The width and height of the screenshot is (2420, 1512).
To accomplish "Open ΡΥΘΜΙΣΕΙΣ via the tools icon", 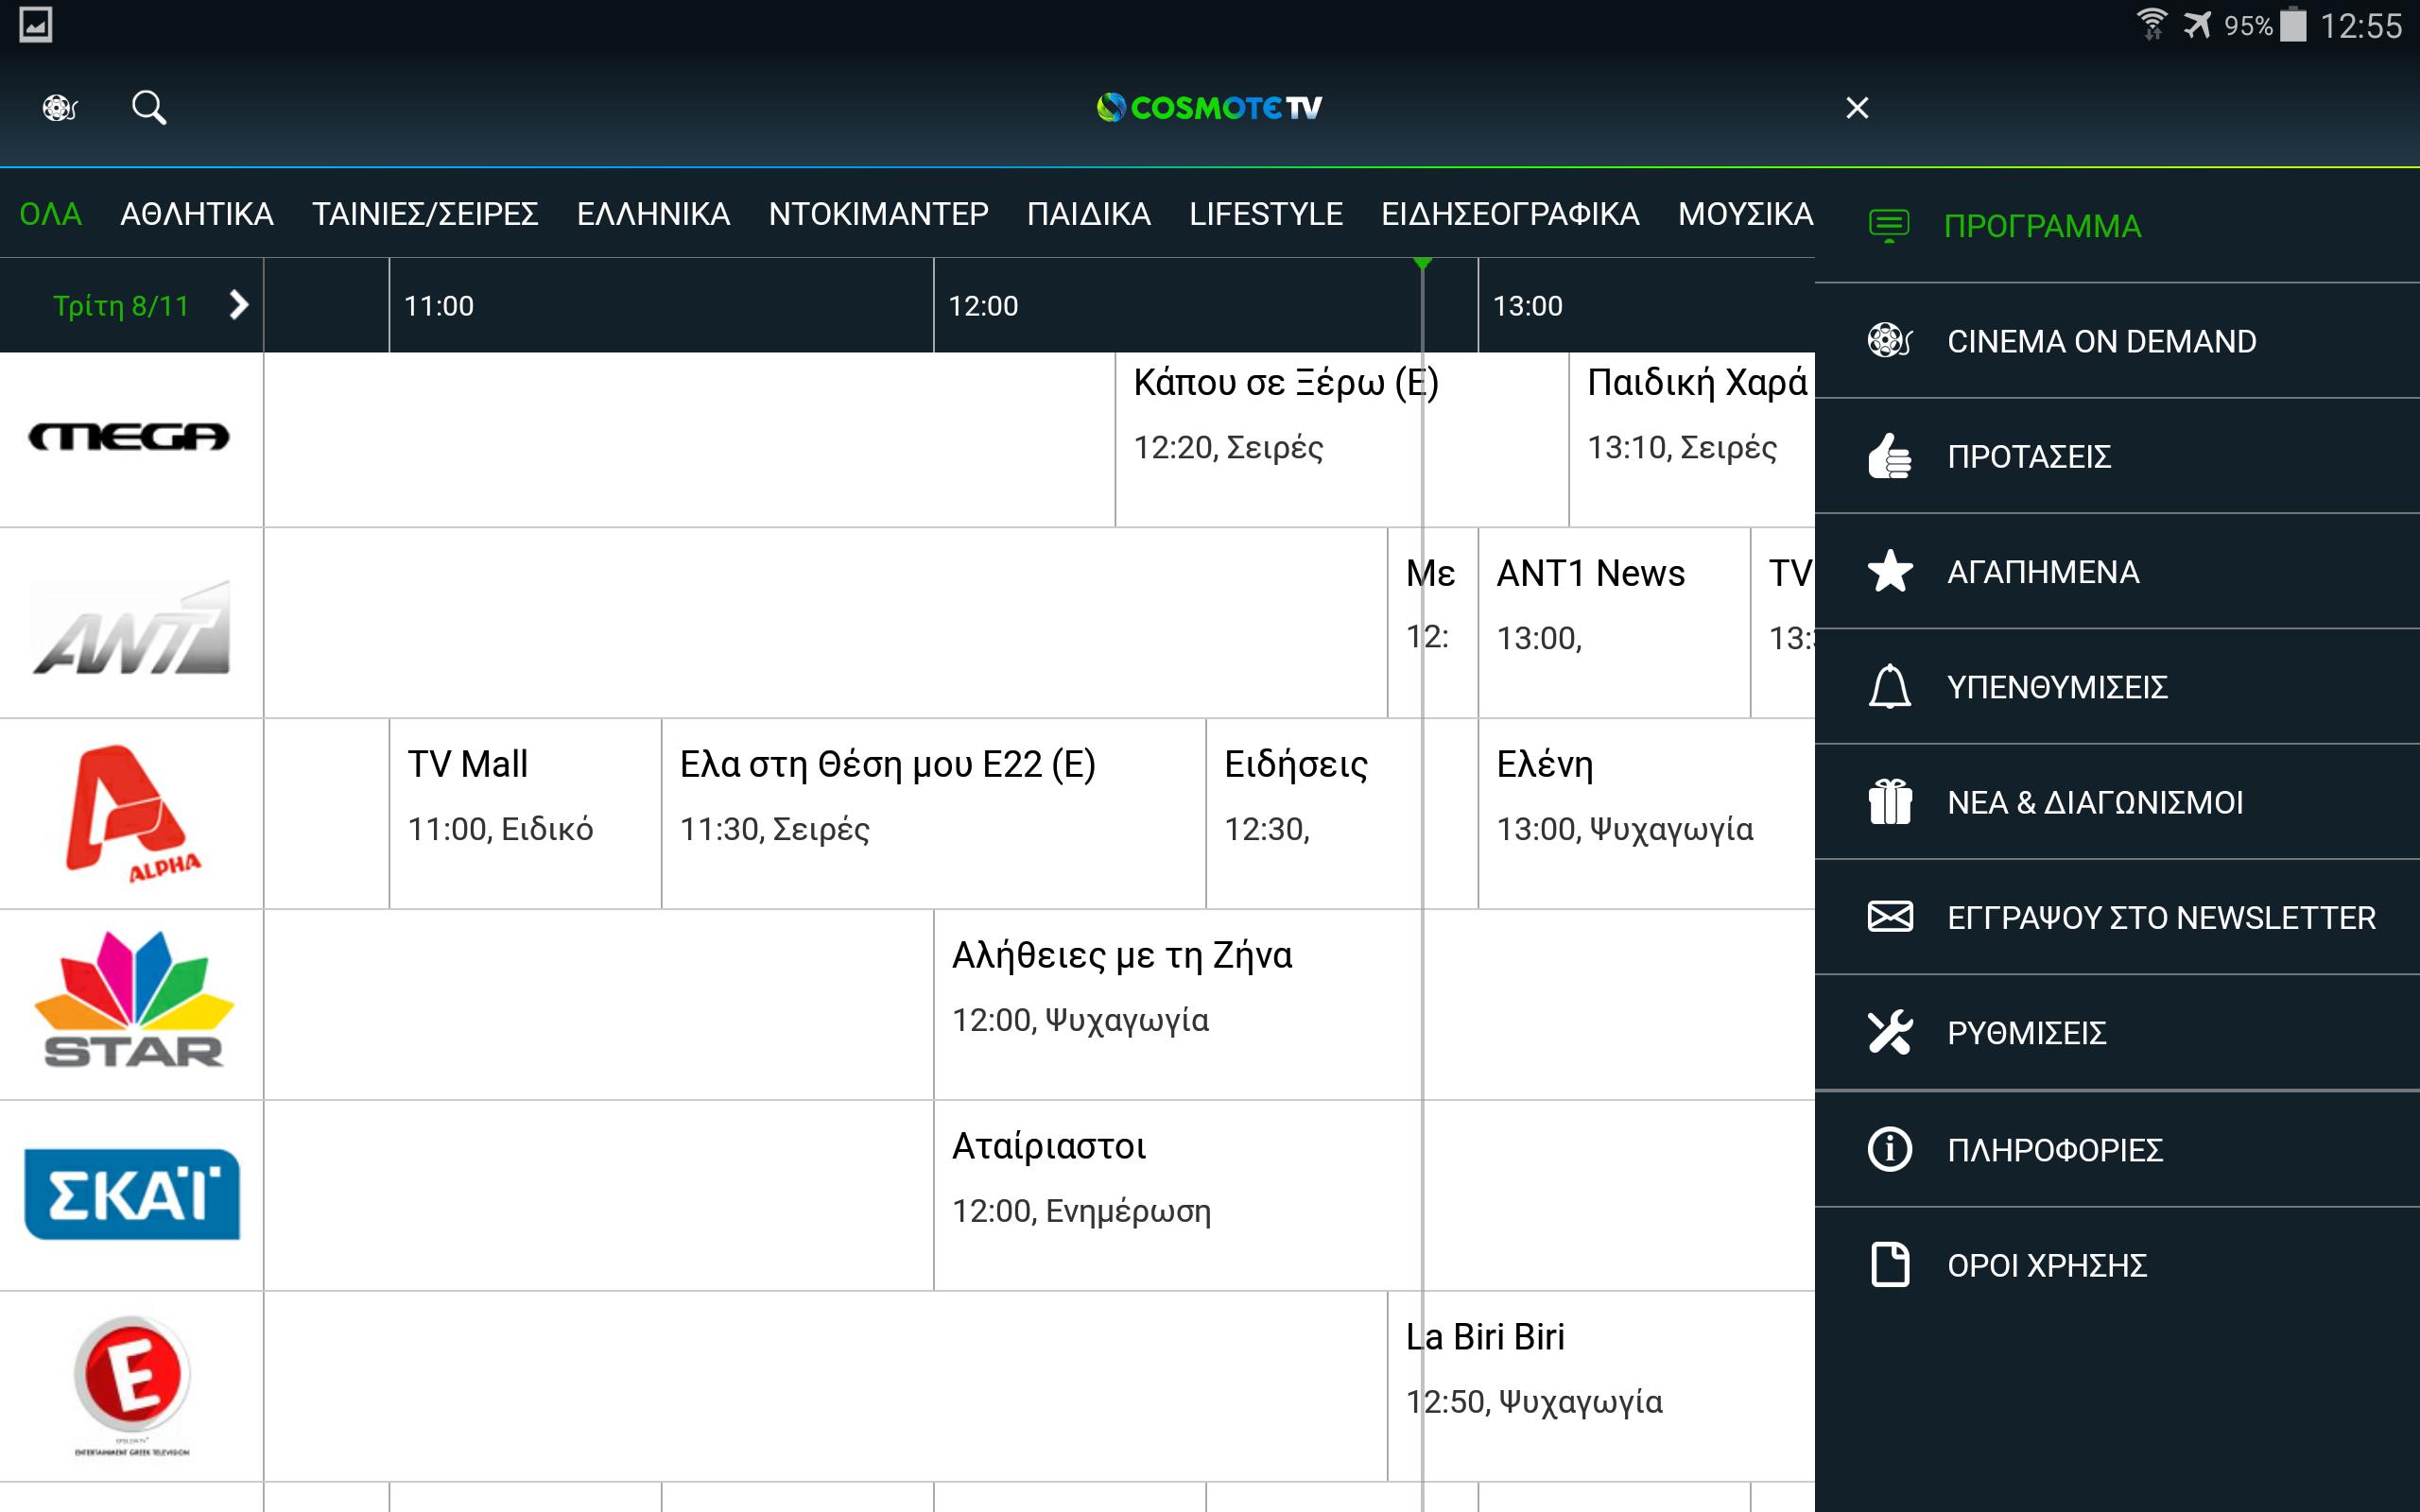I will [1890, 1032].
